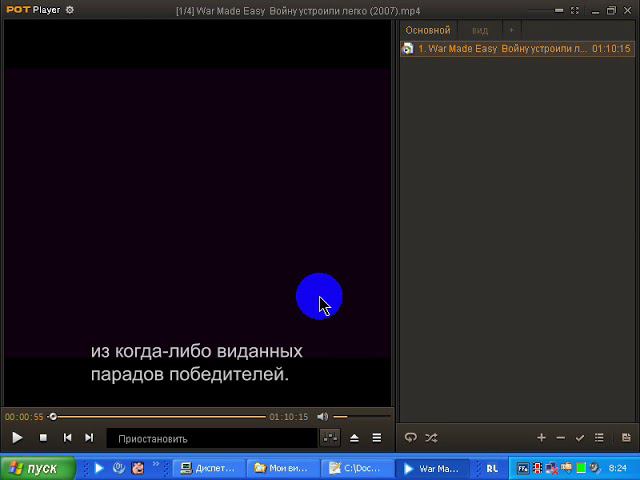The image size is (640, 480).
Task: Click the compact mode bar icon in title bar
Action: pyautogui.click(x=559, y=10)
